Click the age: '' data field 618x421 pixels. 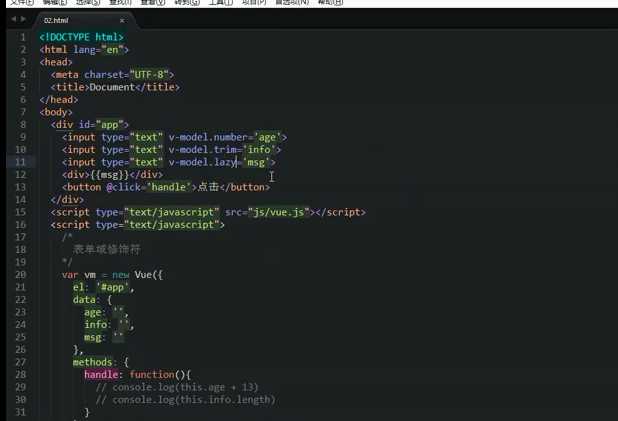(106, 312)
